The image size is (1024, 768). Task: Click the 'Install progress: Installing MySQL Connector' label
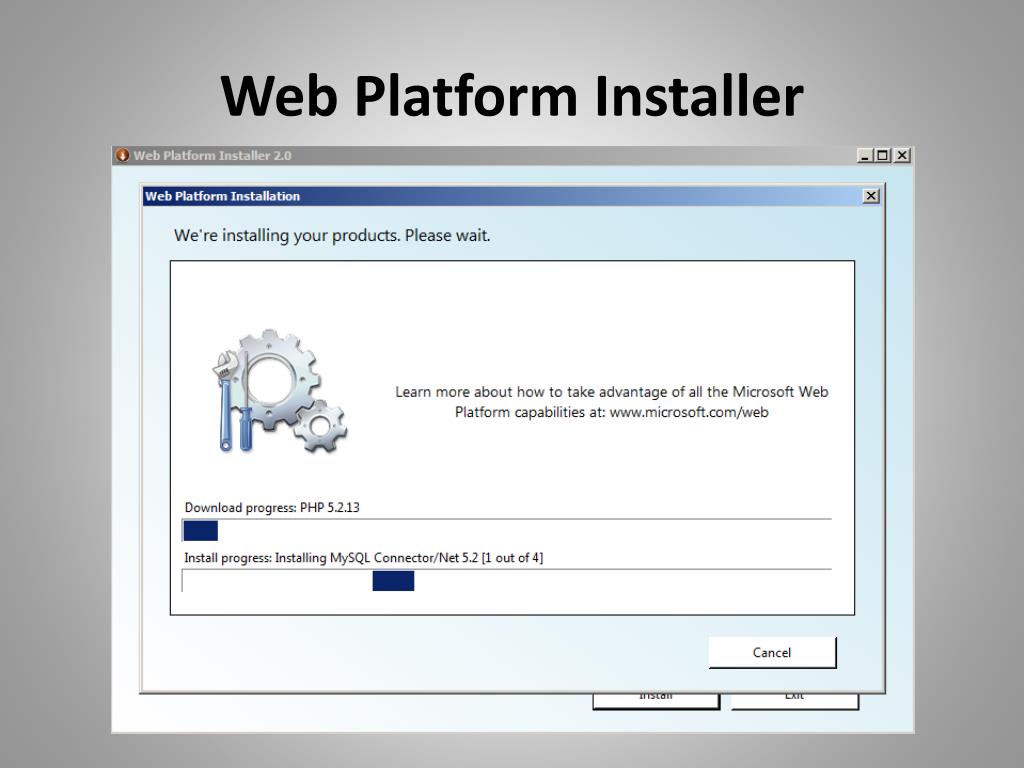click(363, 558)
